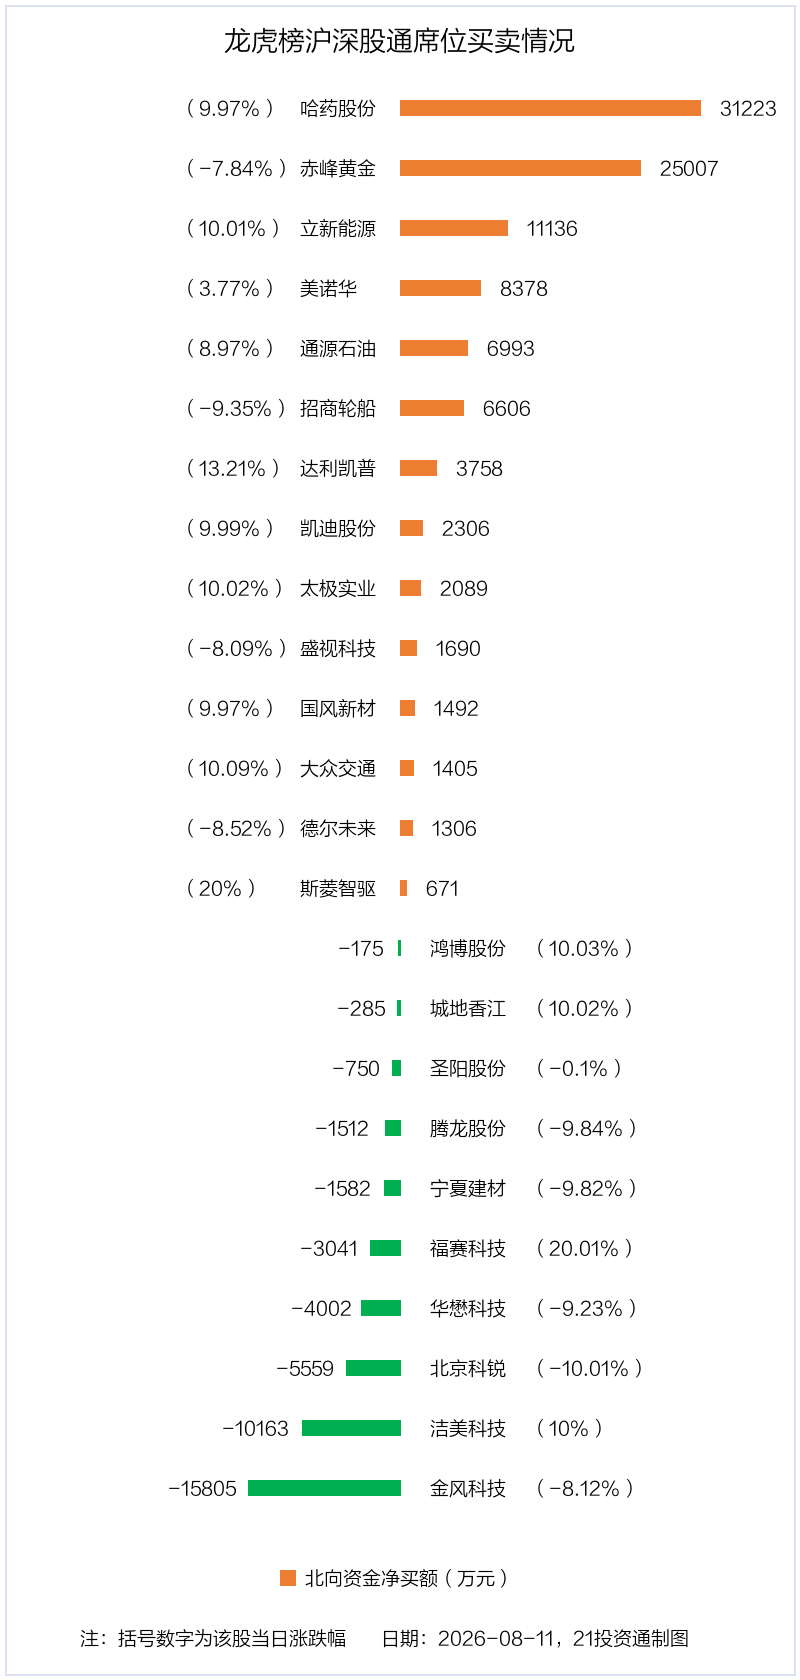Select the 北京科锐 green bar
This screenshot has width=800, height=1680.
click(373, 1368)
